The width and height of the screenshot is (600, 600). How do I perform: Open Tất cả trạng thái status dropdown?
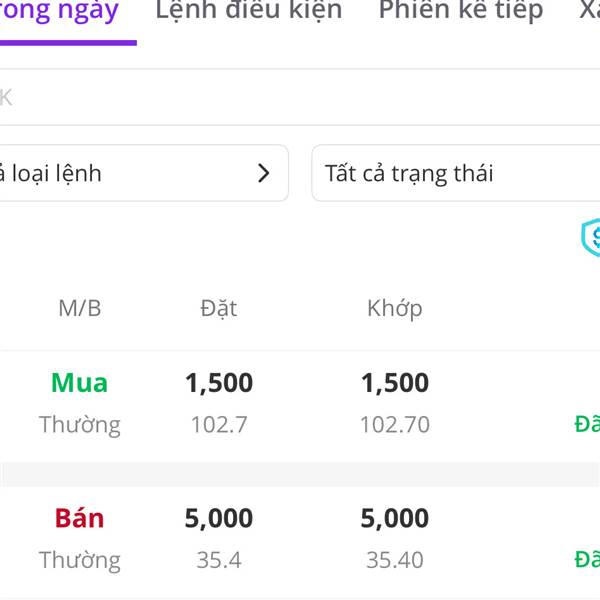coord(456,173)
